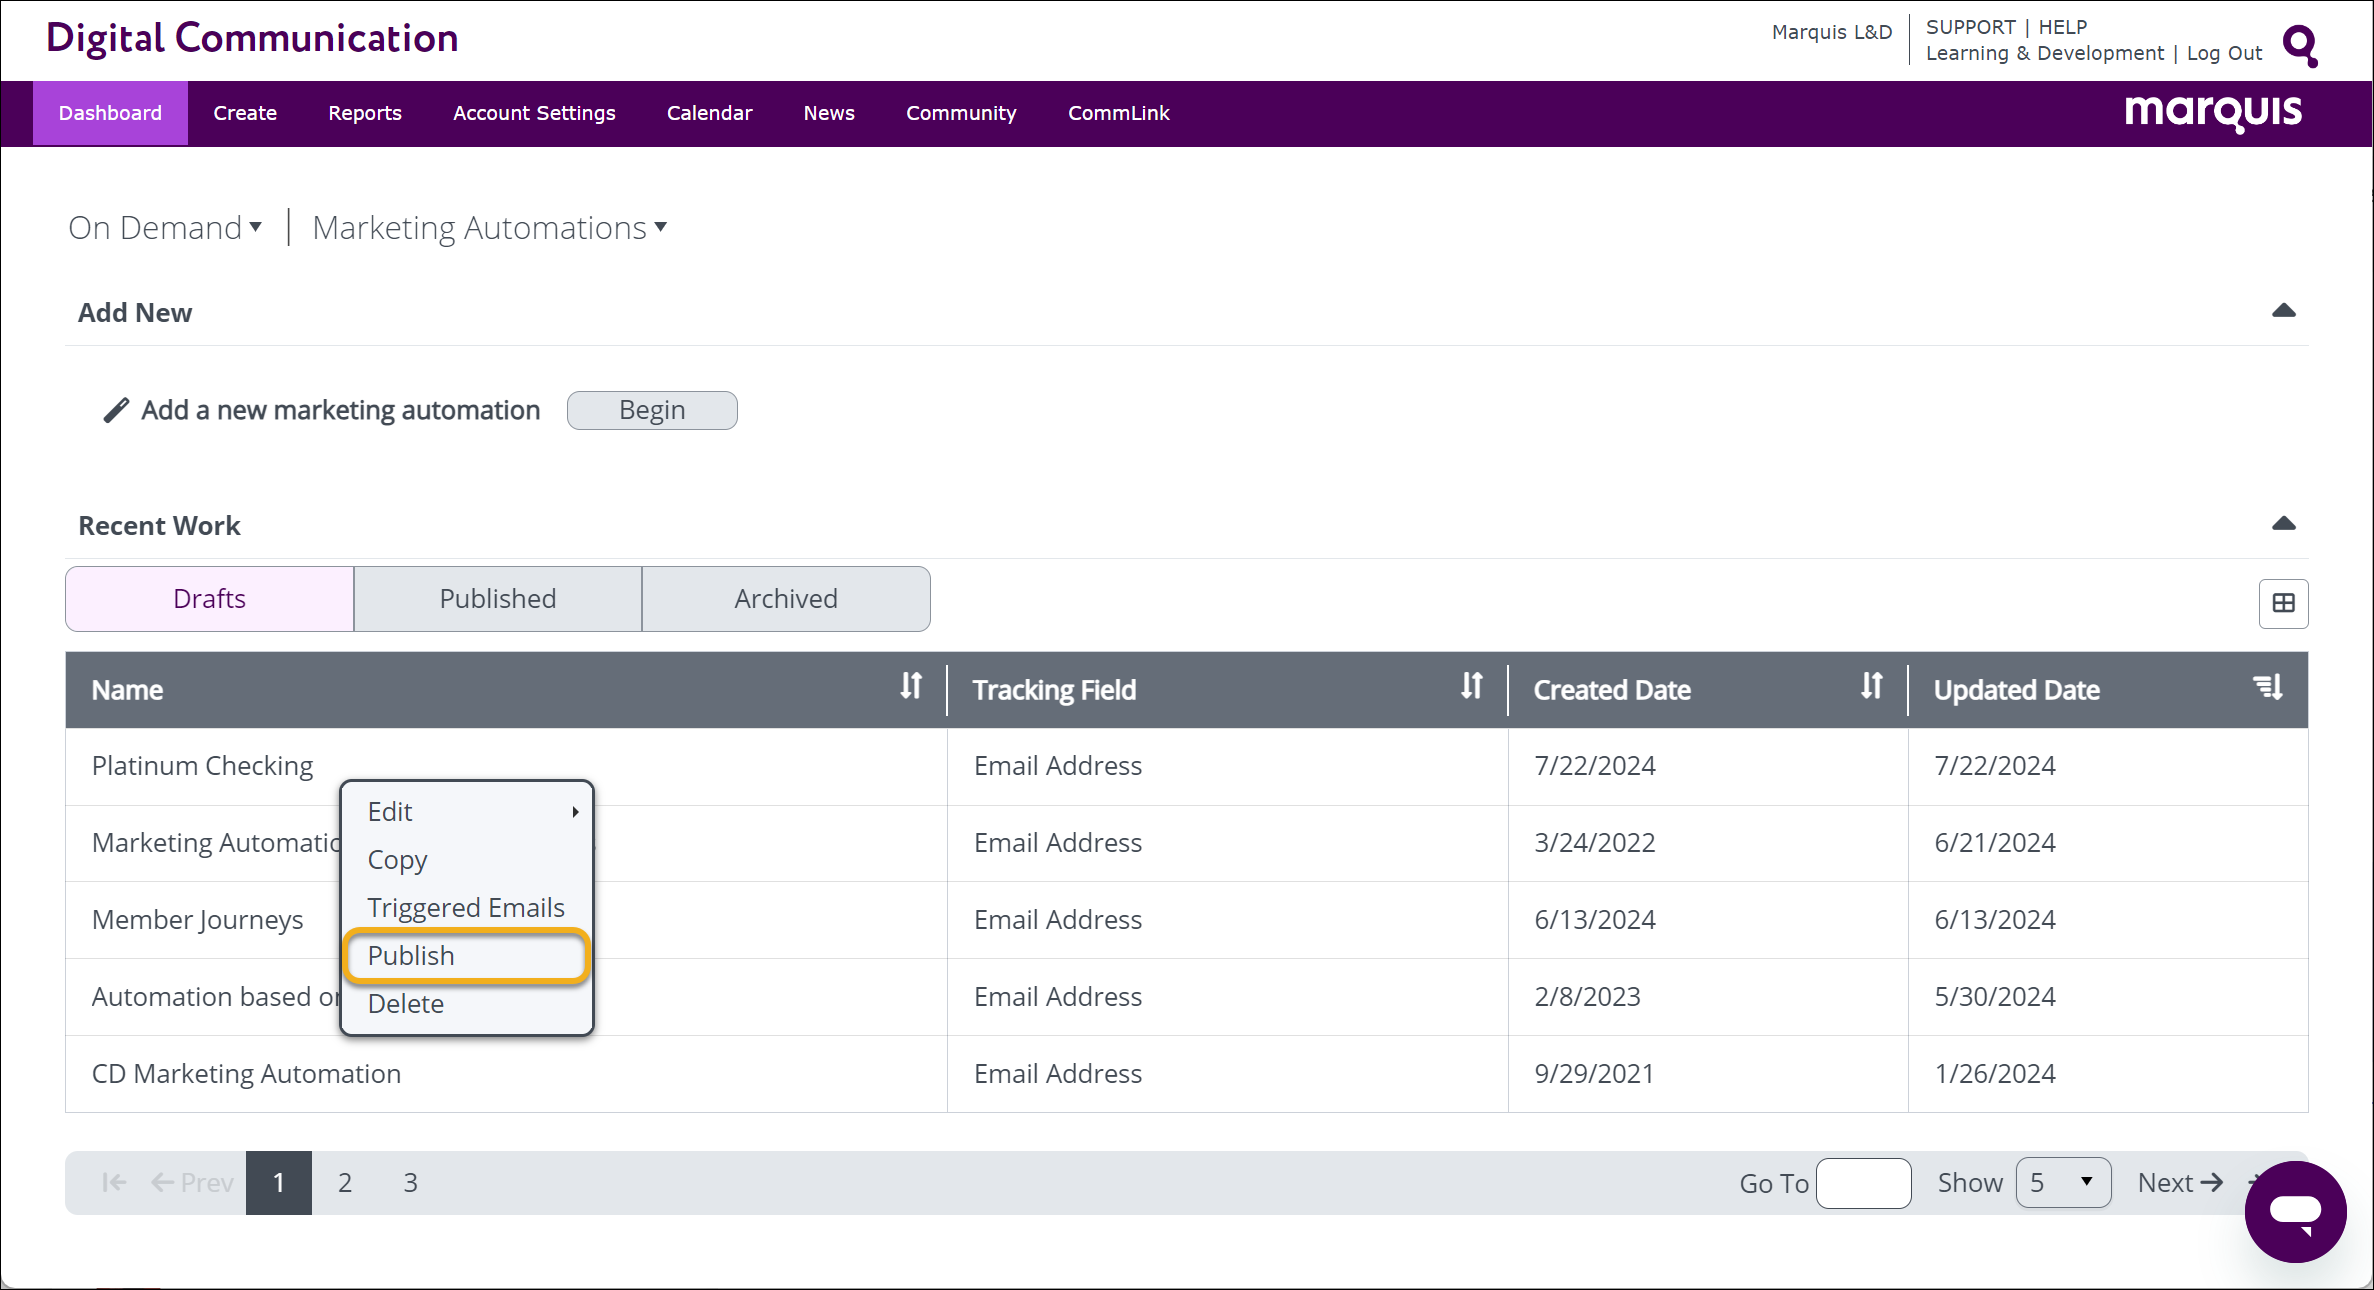The width and height of the screenshot is (2374, 1290).
Task: Go to page 2
Action: [345, 1183]
